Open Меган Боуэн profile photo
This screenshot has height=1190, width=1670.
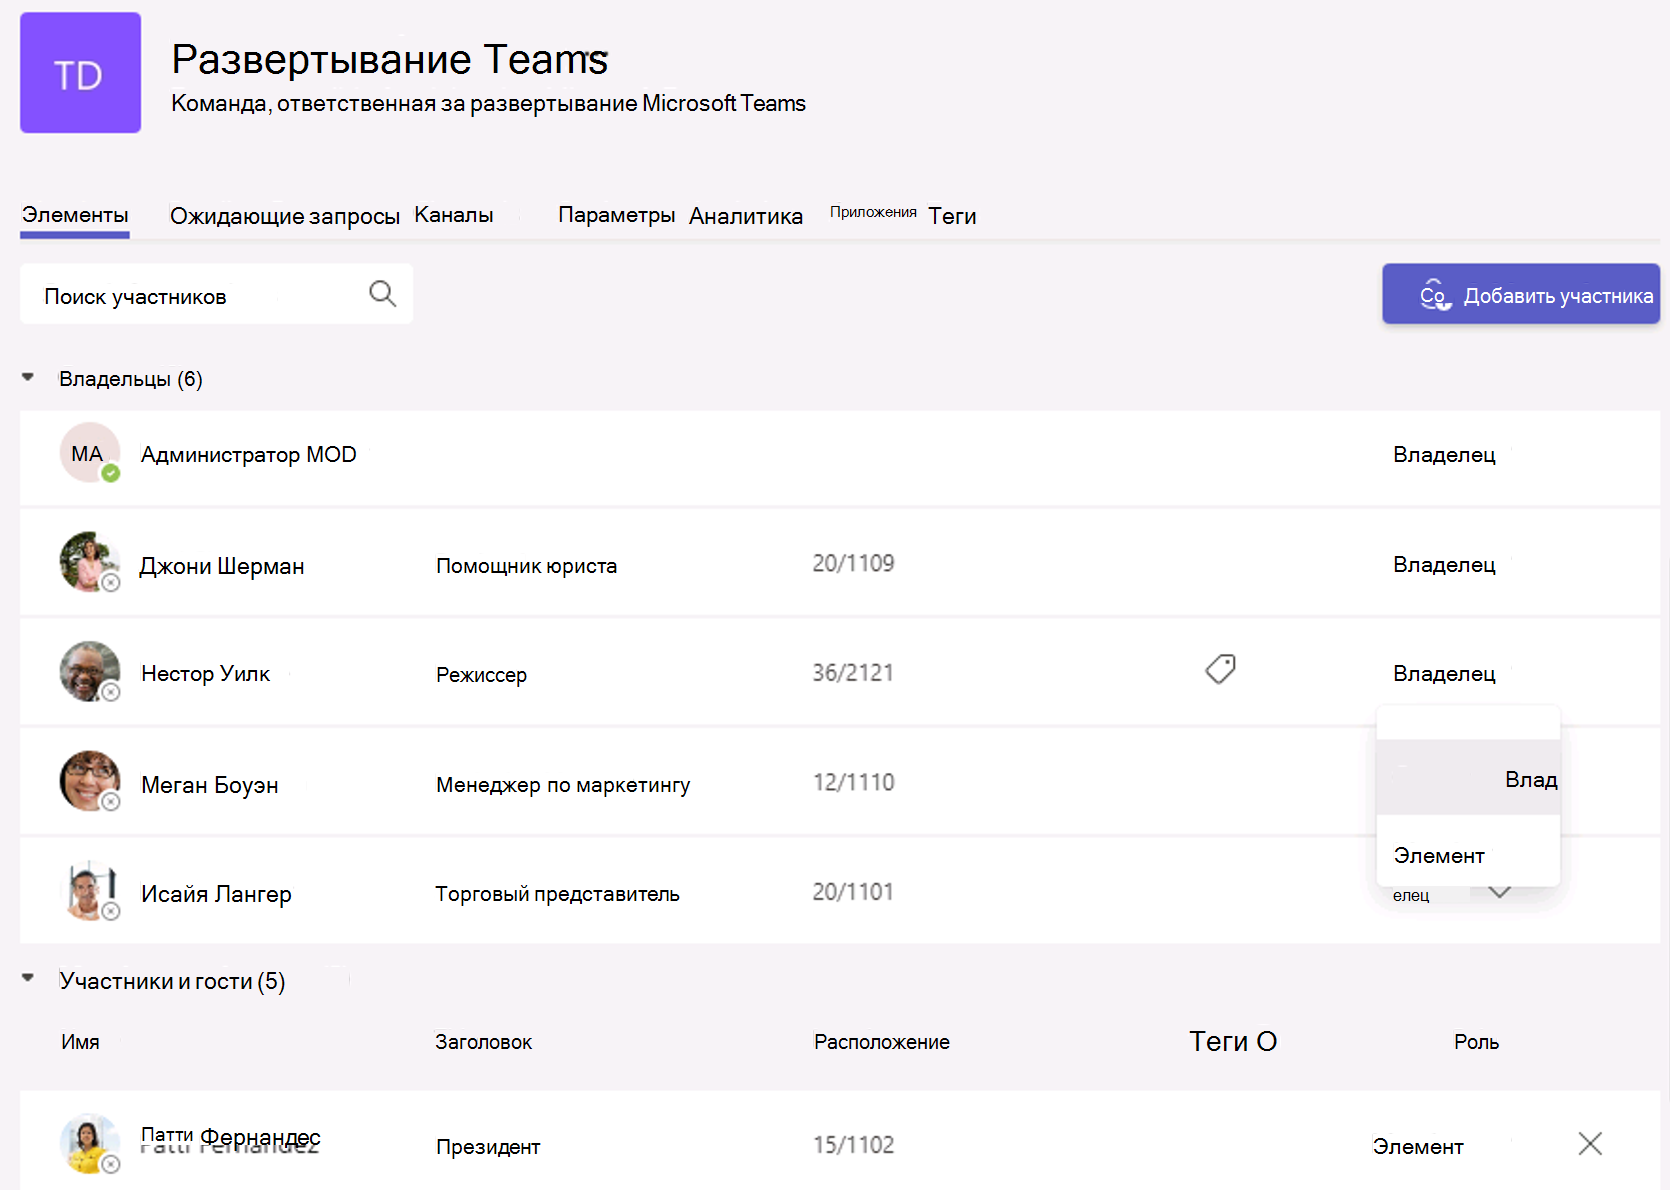[x=89, y=781]
